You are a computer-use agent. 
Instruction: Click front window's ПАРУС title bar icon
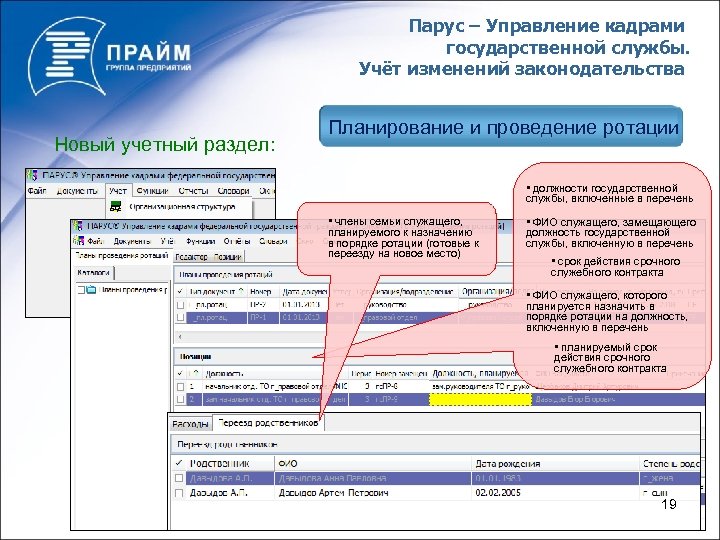[x=78, y=226]
